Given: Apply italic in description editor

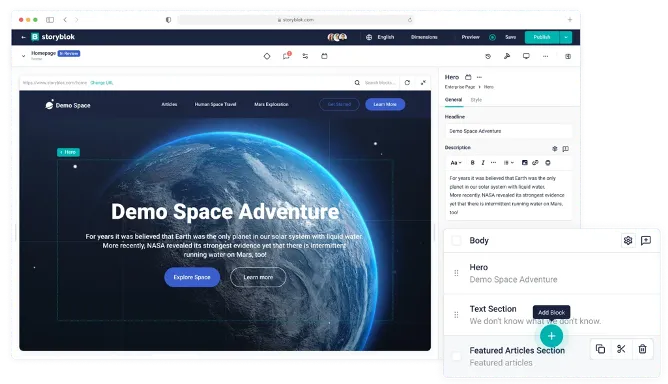Looking at the screenshot, I should (483, 163).
